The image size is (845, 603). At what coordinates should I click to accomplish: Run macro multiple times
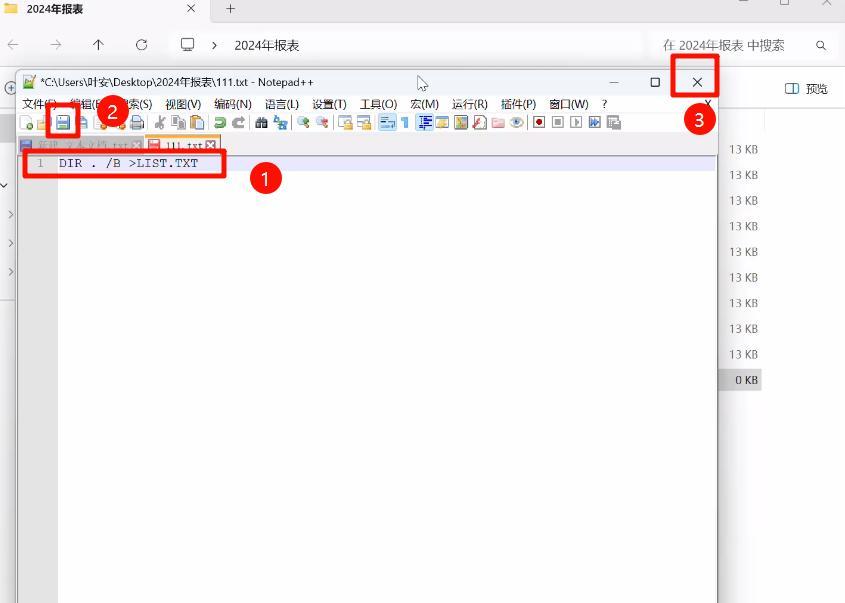[594, 123]
